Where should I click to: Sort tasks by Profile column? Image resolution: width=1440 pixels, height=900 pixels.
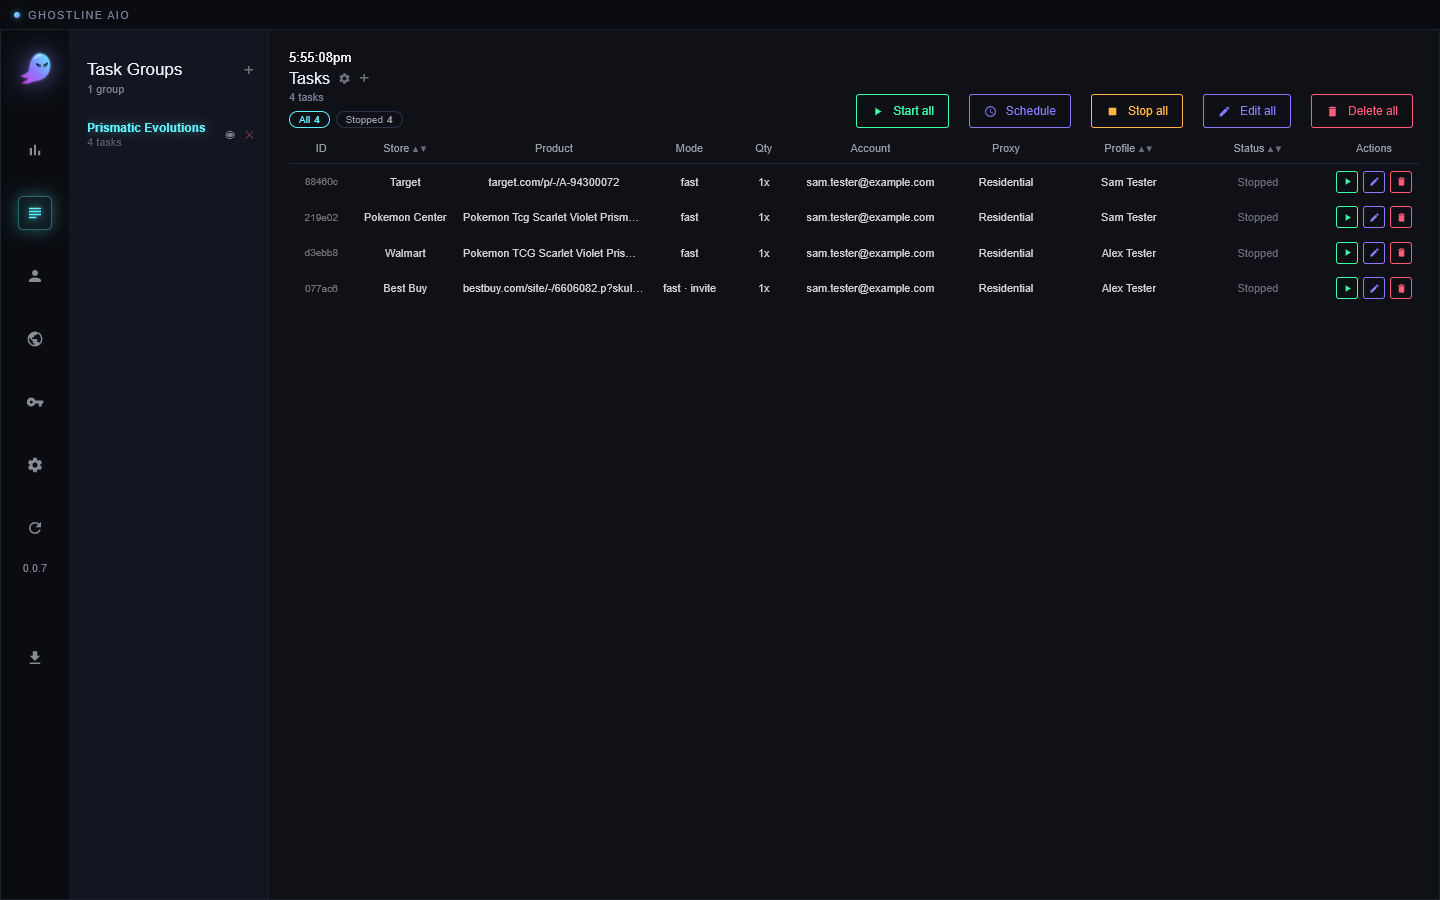(x=1128, y=148)
